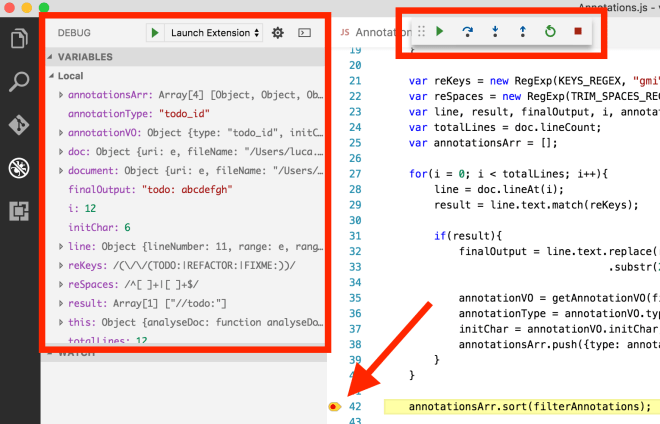Expand the reSpaces variable

(x=61, y=285)
